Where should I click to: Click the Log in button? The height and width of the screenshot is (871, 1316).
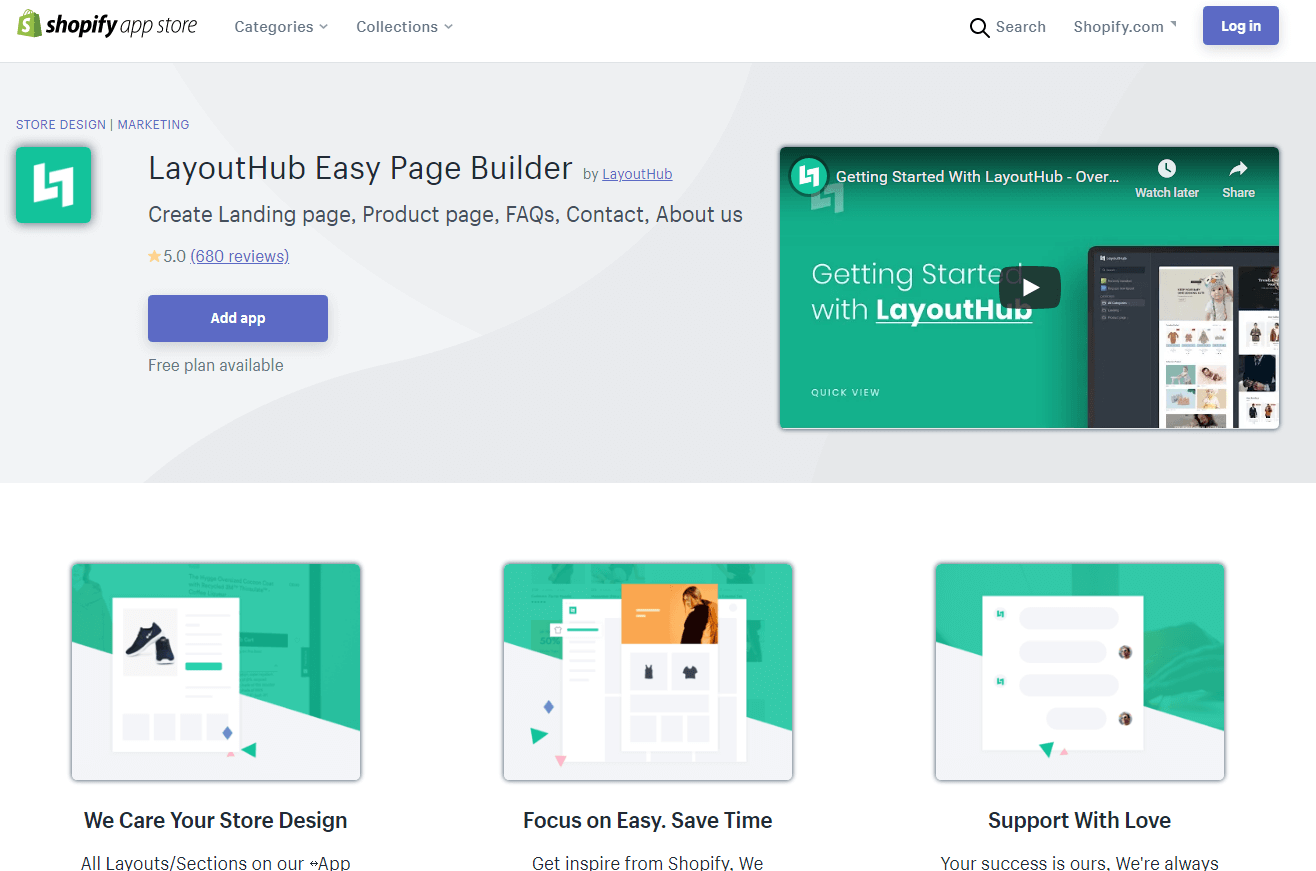[x=1241, y=26]
